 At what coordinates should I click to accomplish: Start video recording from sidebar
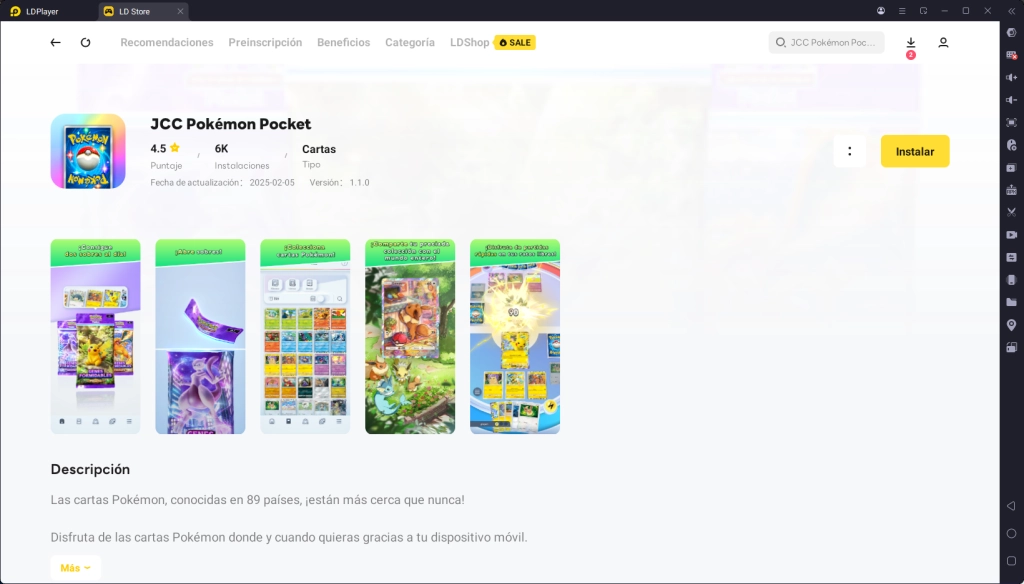(1012, 235)
